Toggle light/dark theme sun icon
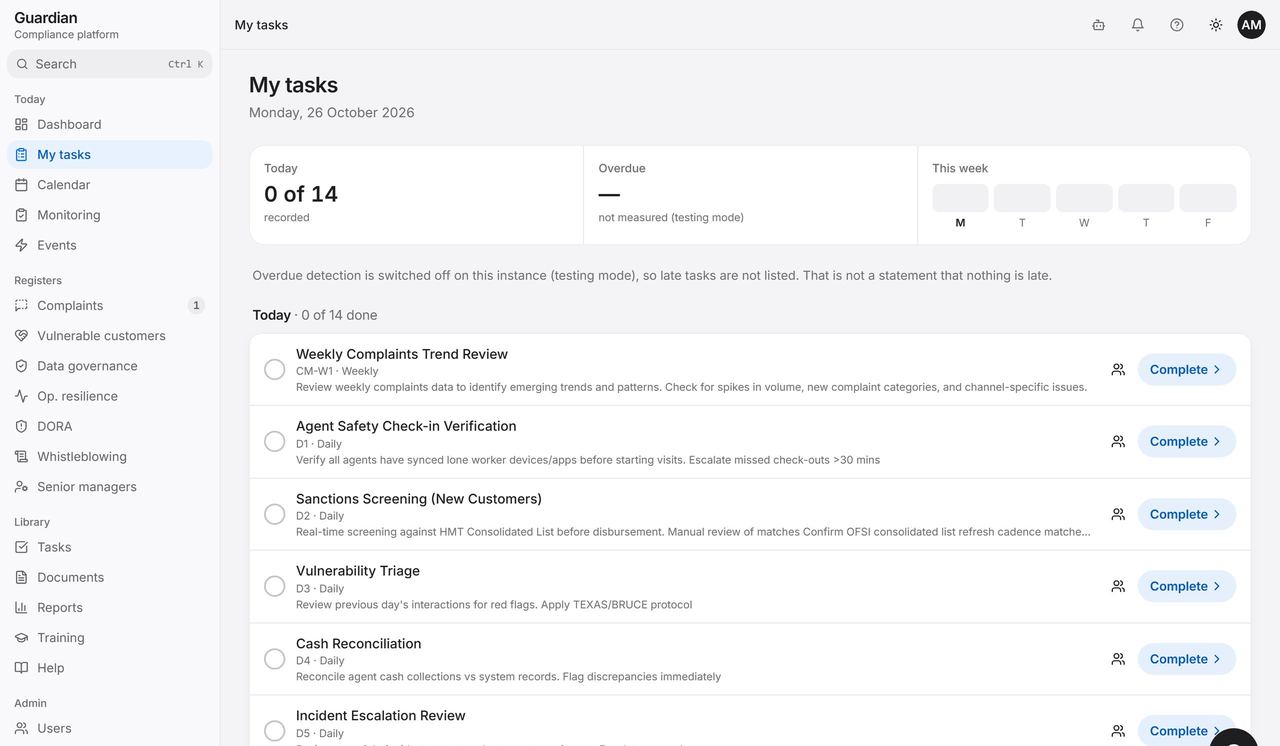 (1216, 25)
